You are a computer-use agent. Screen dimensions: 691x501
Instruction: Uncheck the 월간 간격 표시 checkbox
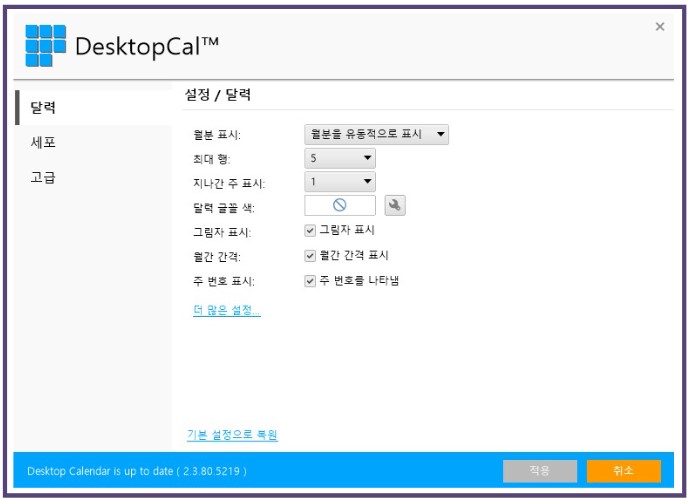pos(310,256)
